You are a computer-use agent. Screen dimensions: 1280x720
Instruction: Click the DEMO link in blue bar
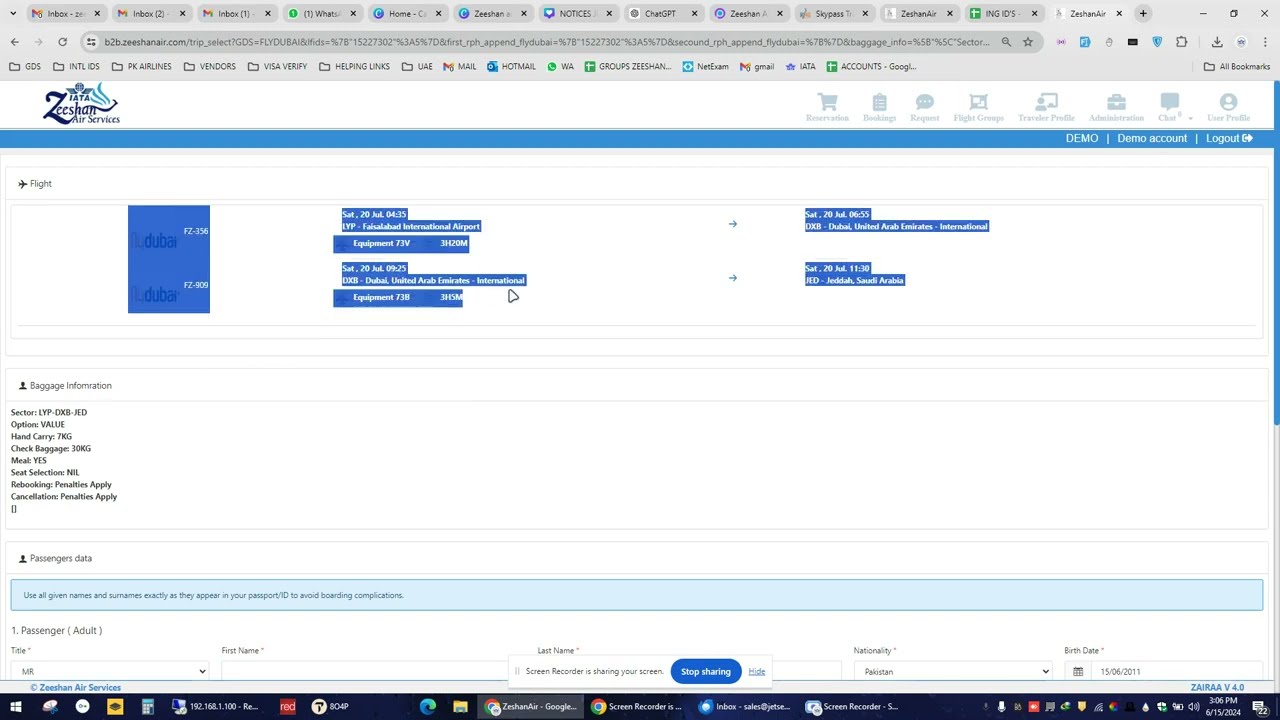click(1082, 138)
